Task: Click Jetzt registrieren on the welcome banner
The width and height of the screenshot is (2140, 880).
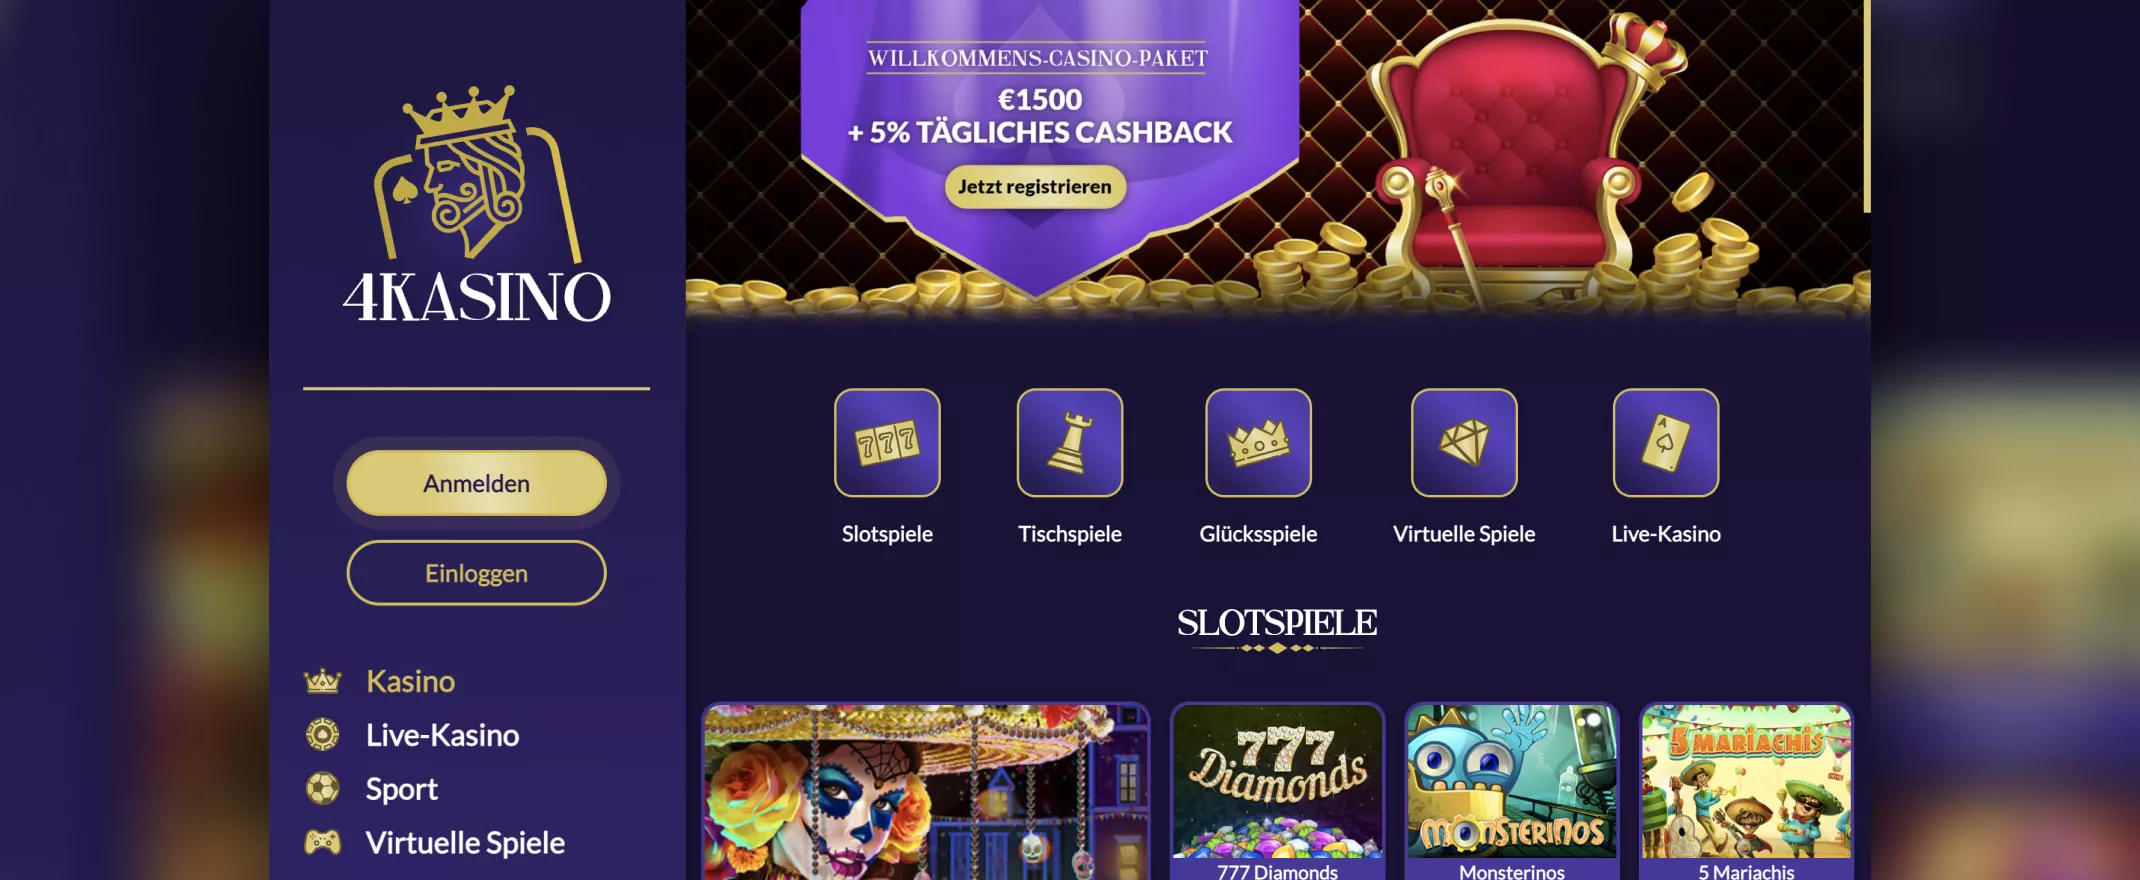Action: pos(1035,187)
